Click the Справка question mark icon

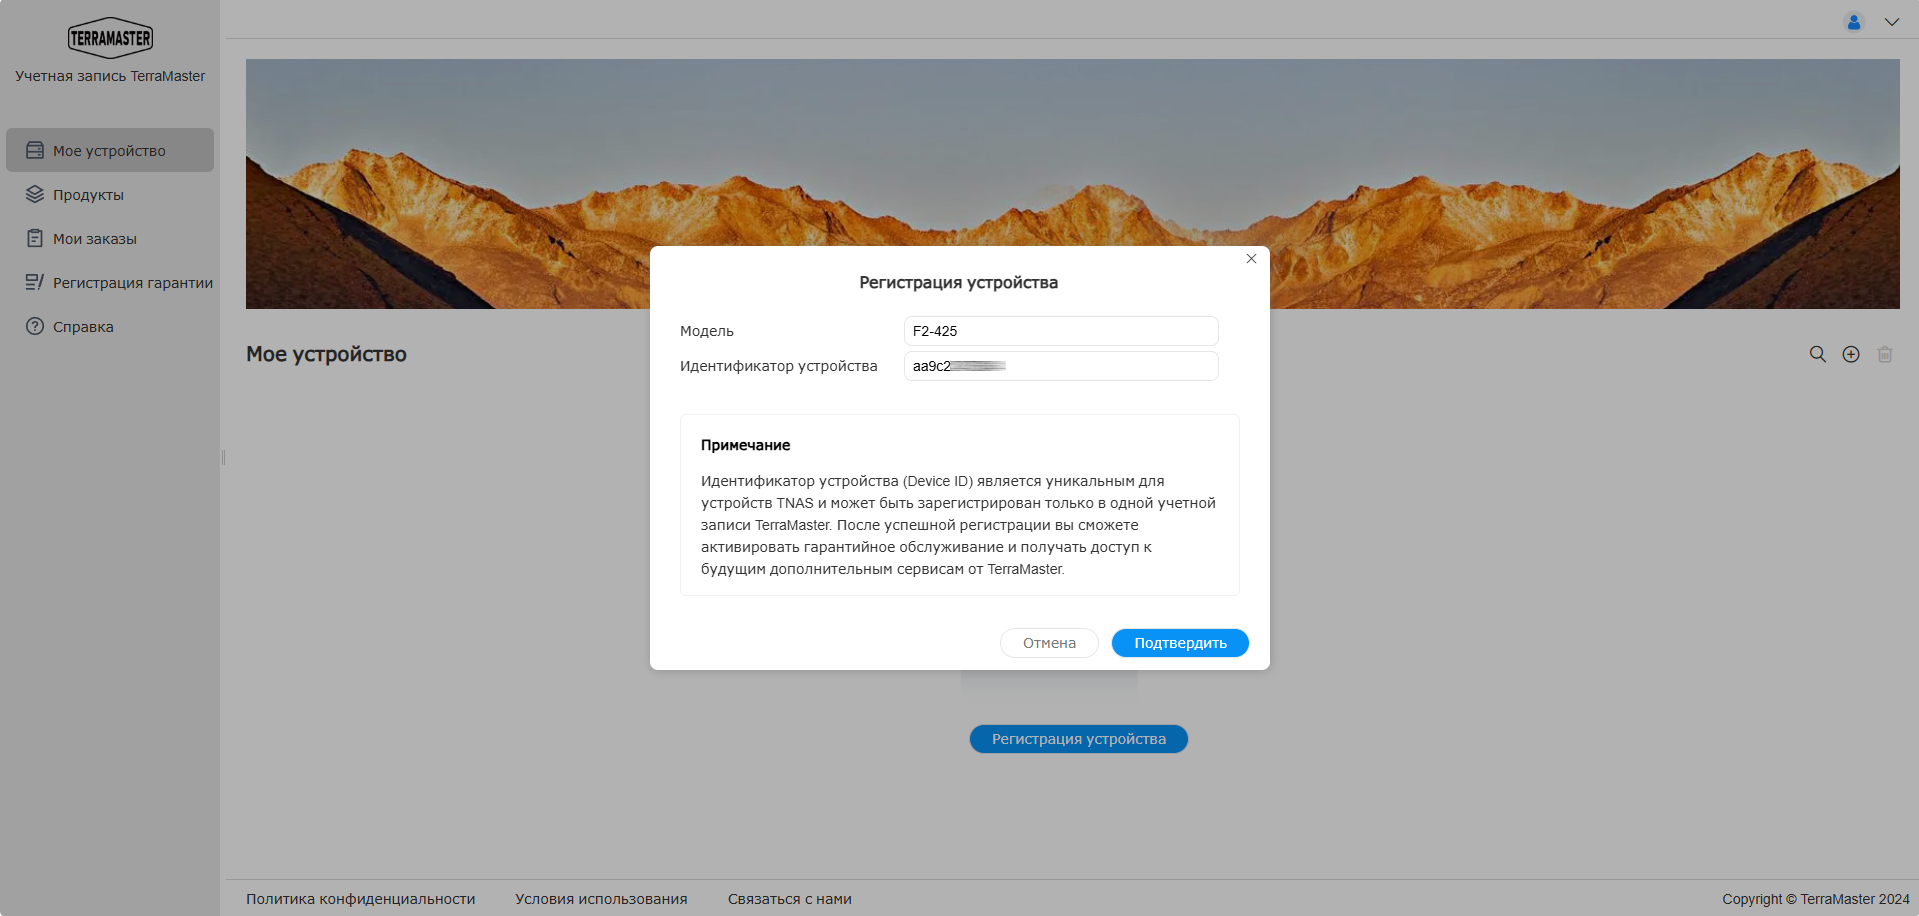35,326
